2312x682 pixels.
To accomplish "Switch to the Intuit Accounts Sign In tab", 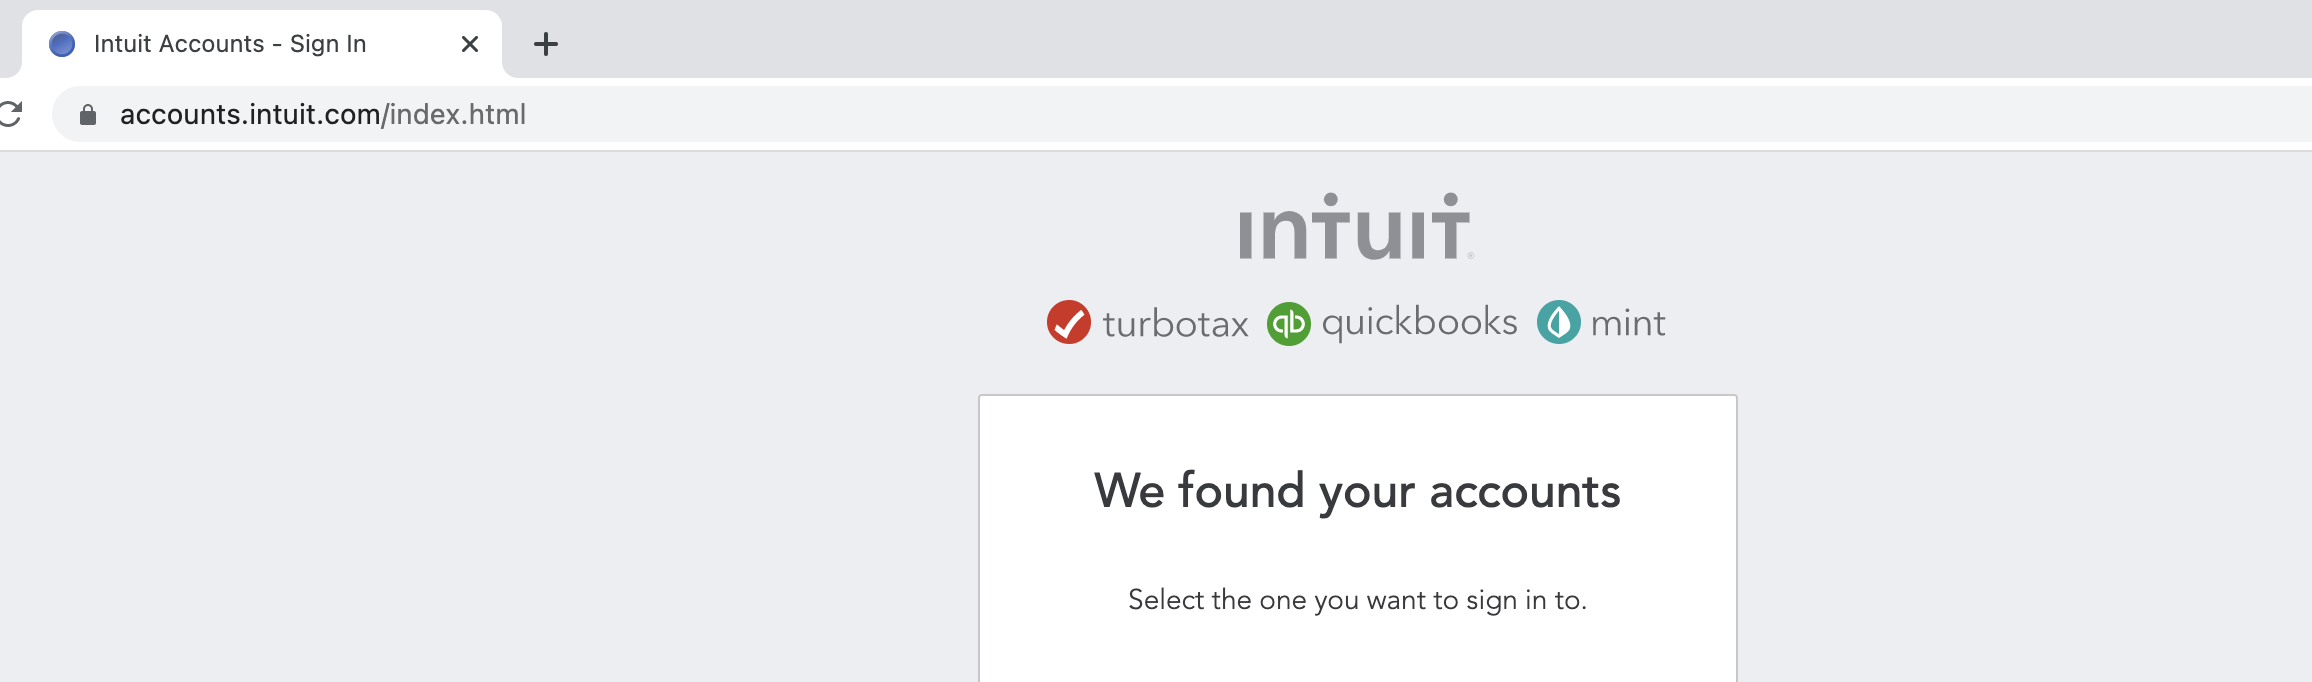I will pos(230,43).
